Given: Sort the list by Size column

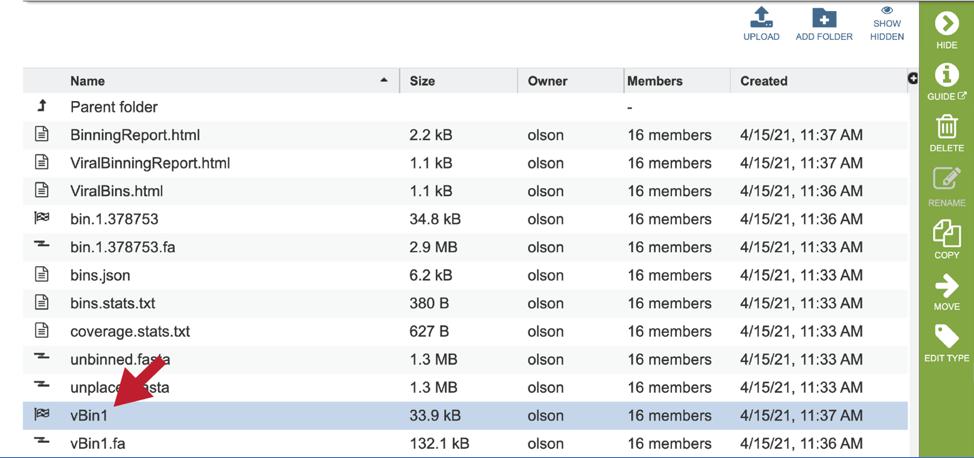Looking at the screenshot, I should [422, 81].
